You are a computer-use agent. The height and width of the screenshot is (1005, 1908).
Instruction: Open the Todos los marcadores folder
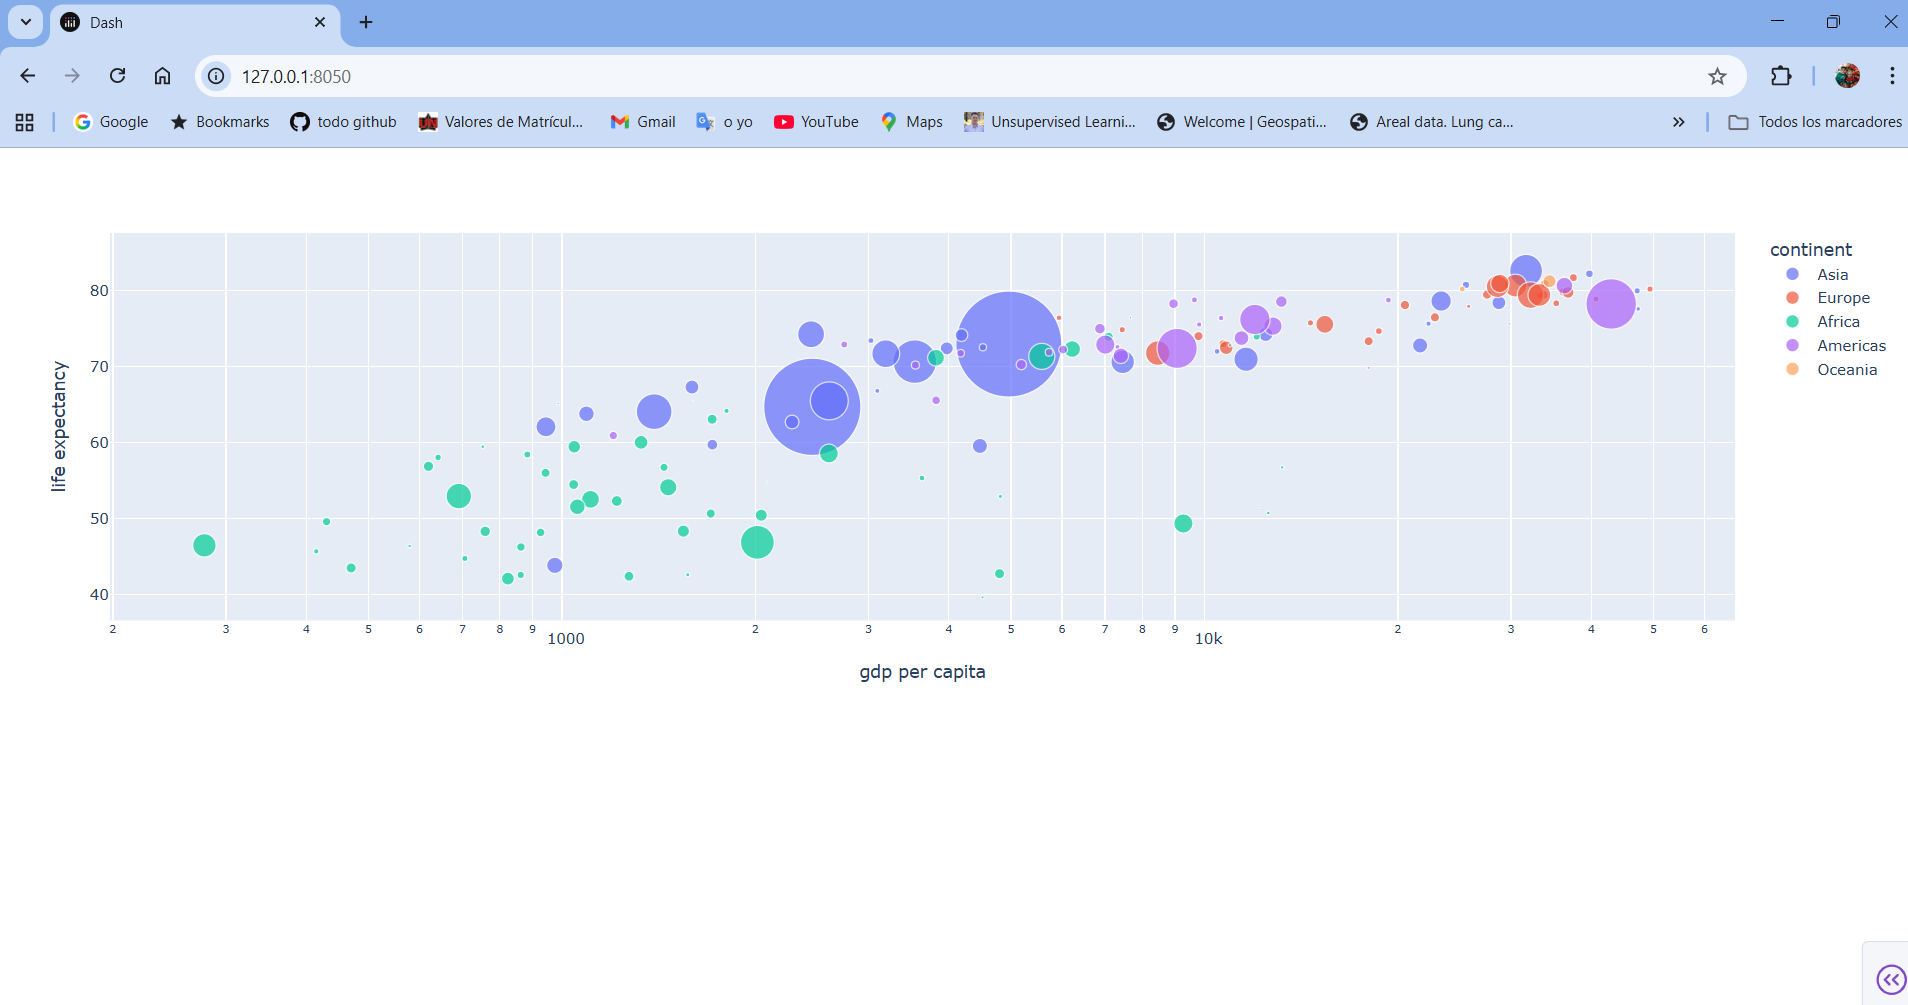point(1815,122)
